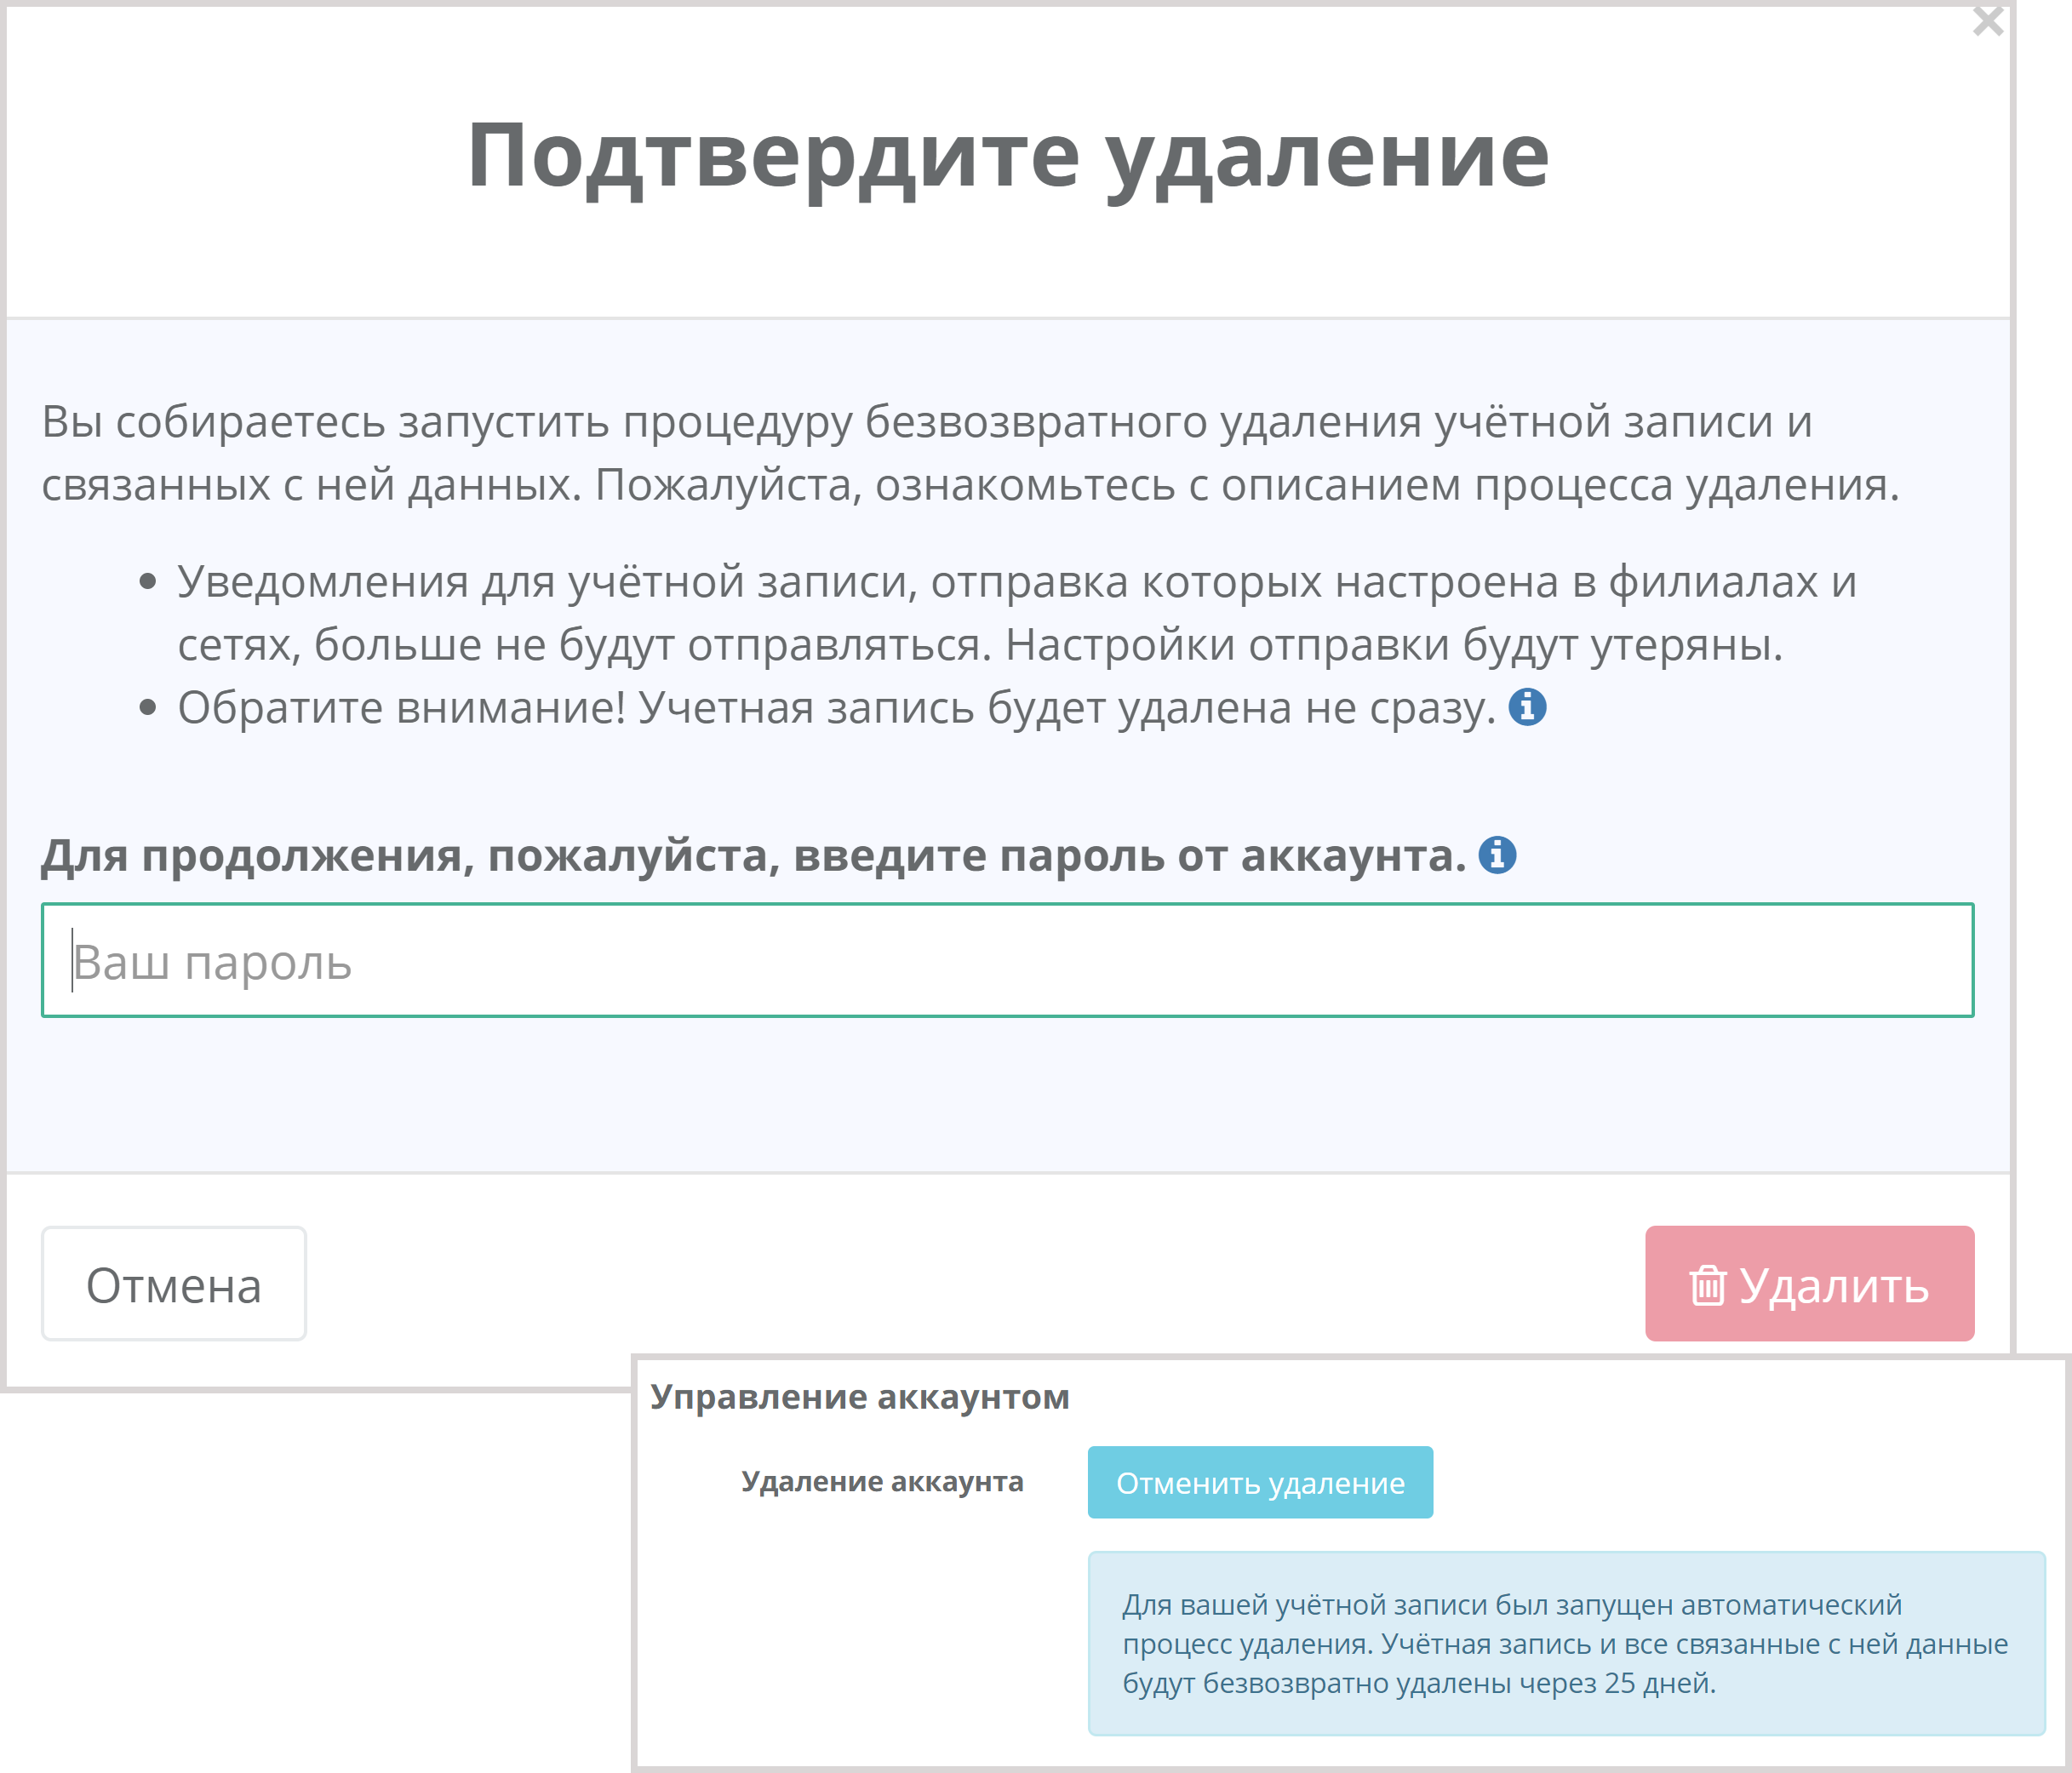This screenshot has height=1773, width=2072.
Task: Focus the 'Ваш пароль' password field
Action: pos(1007,960)
